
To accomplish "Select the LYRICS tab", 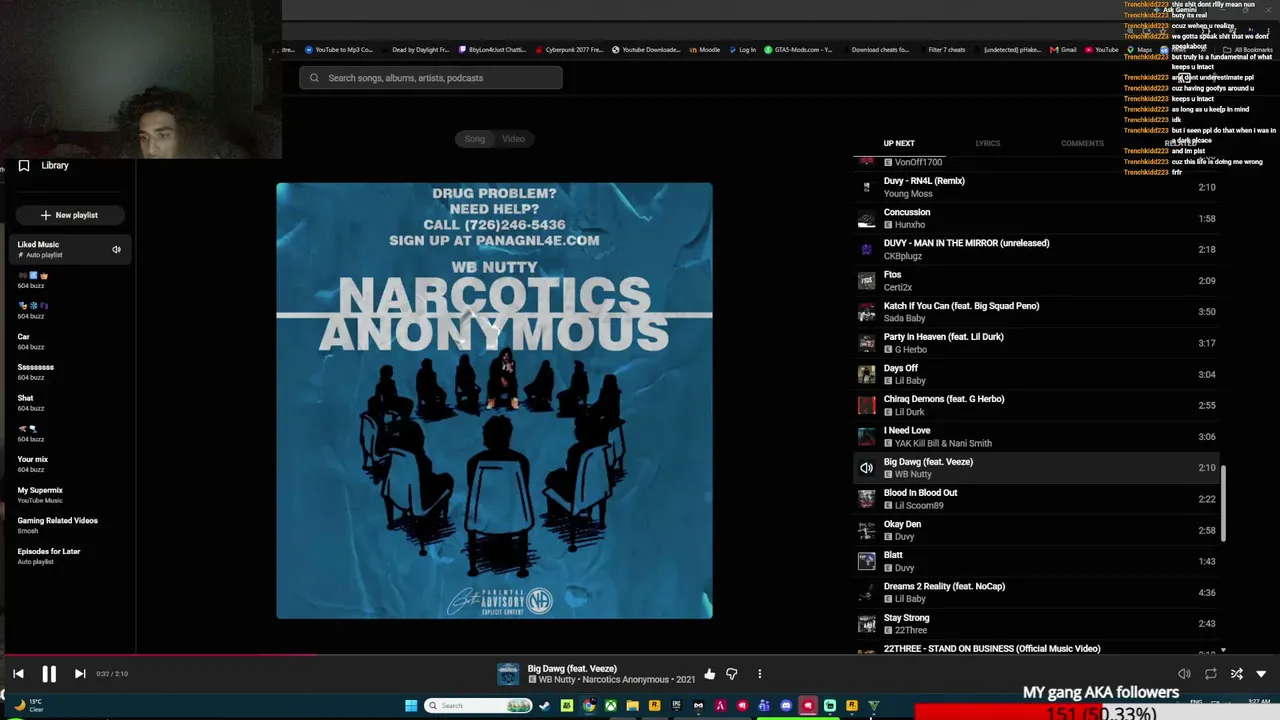I will click(988, 143).
